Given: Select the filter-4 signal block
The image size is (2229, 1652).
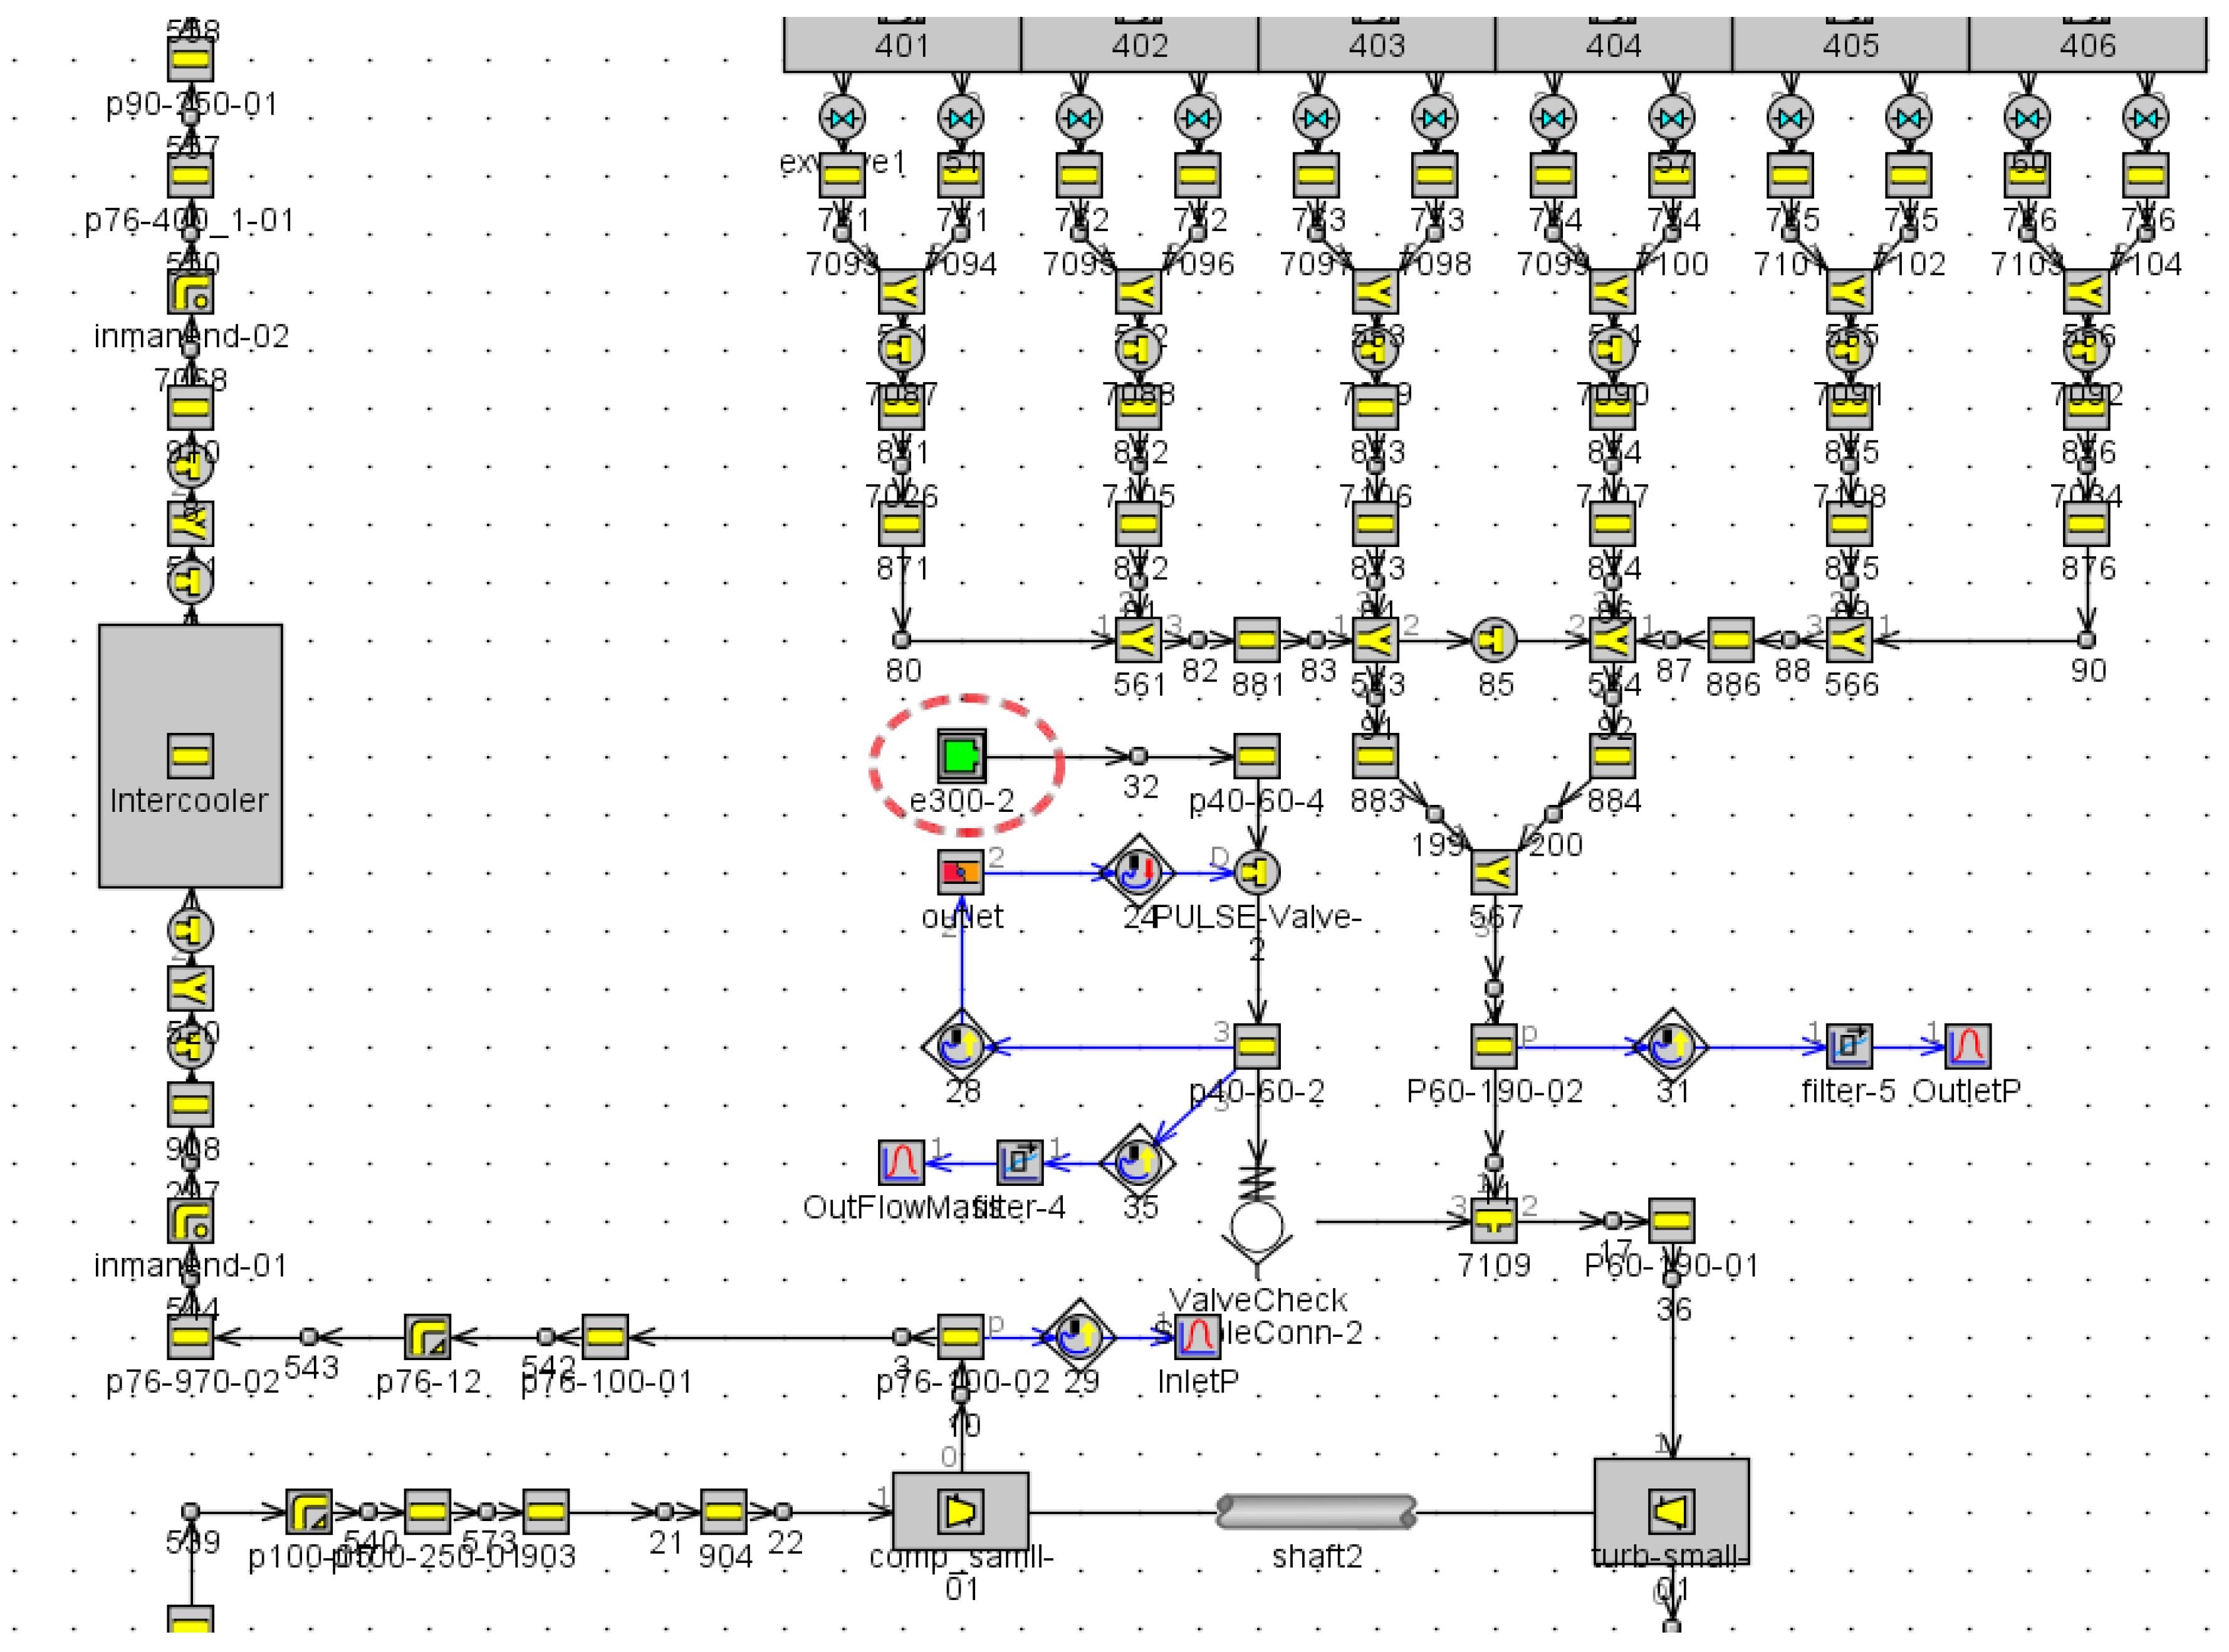Looking at the screenshot, I should coord(1020,1163).
